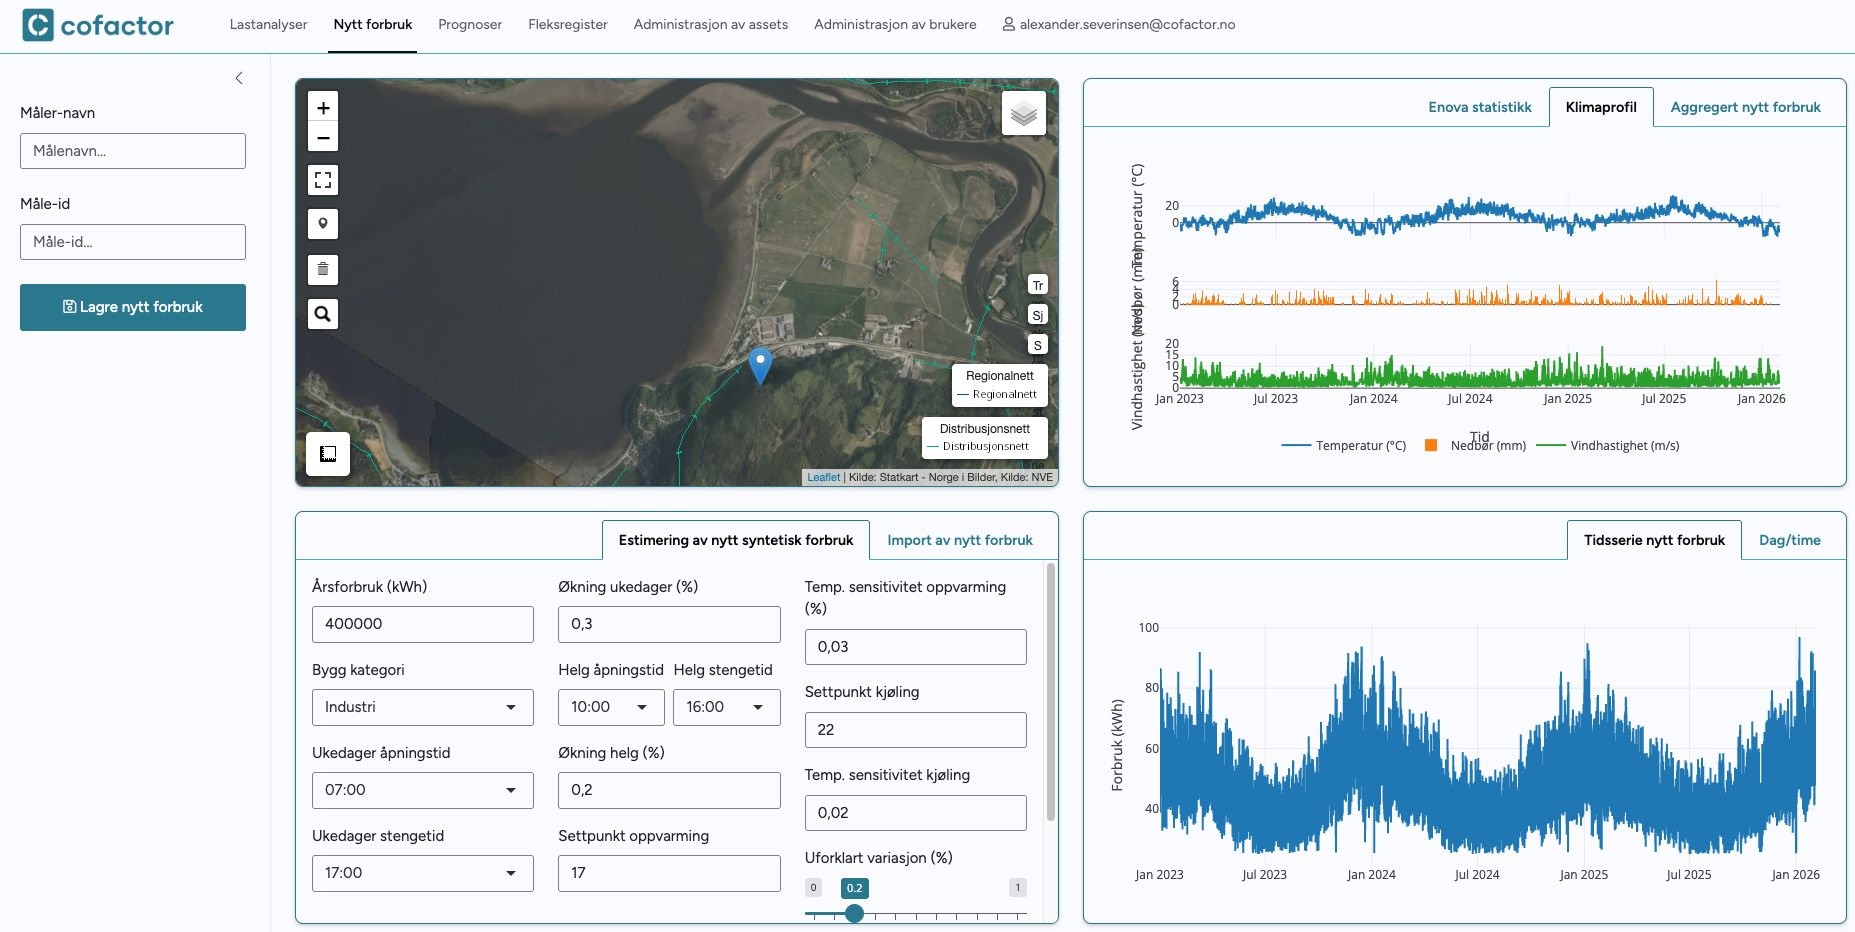1855x932 pixels.
Task: Switch to the Enova statistikk tab
Action: pos(1479,107)
